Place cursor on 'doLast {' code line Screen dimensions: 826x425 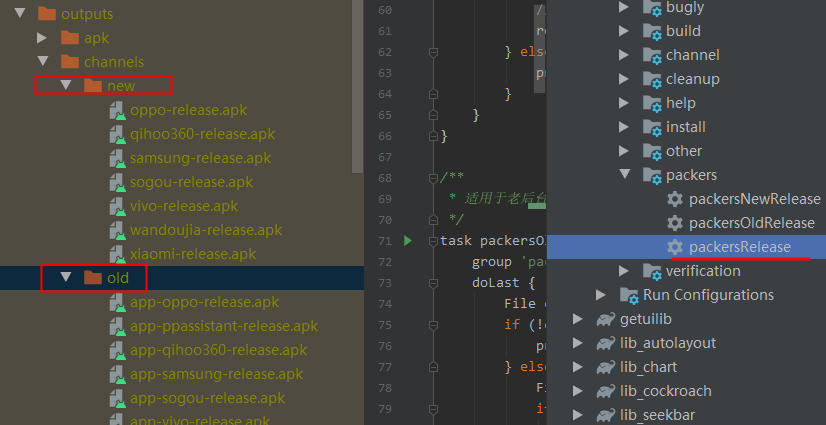503,283
